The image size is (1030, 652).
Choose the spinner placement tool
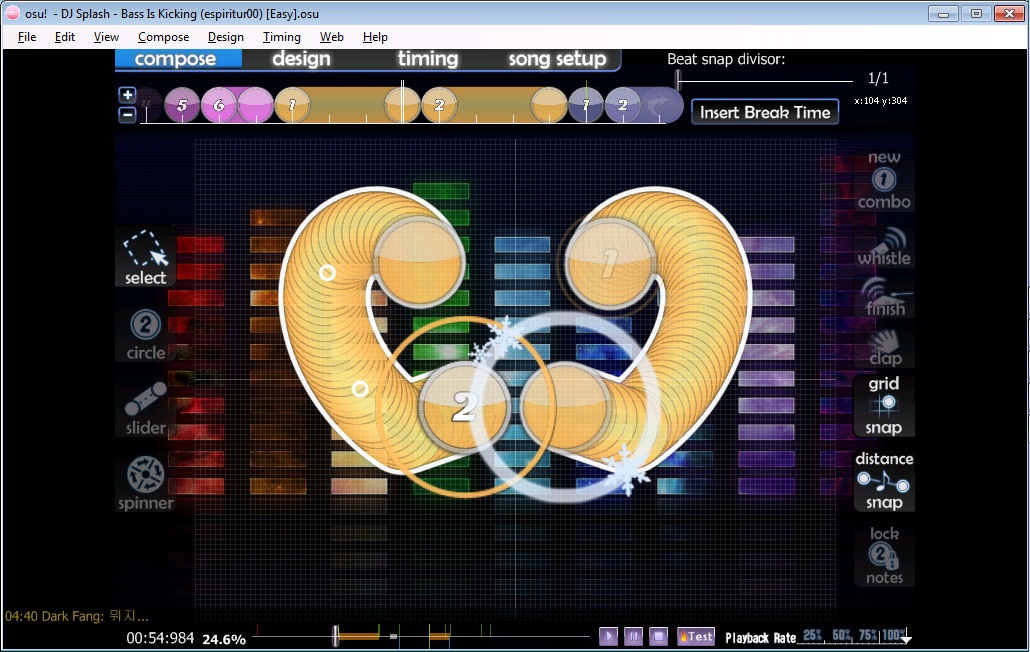tap(145, 483)
